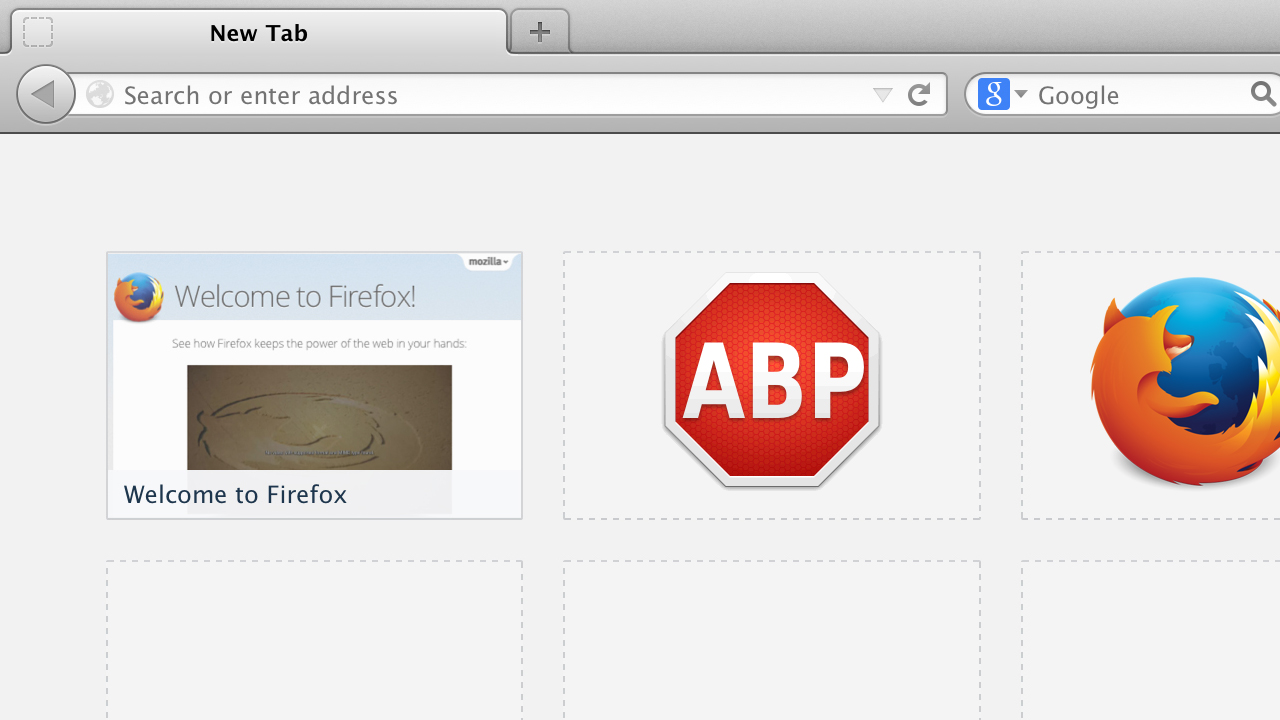The image size is (1280, 720).
Task: Click the search magnifier icon
Action: pyautogui.click(x=1262, y=94)
